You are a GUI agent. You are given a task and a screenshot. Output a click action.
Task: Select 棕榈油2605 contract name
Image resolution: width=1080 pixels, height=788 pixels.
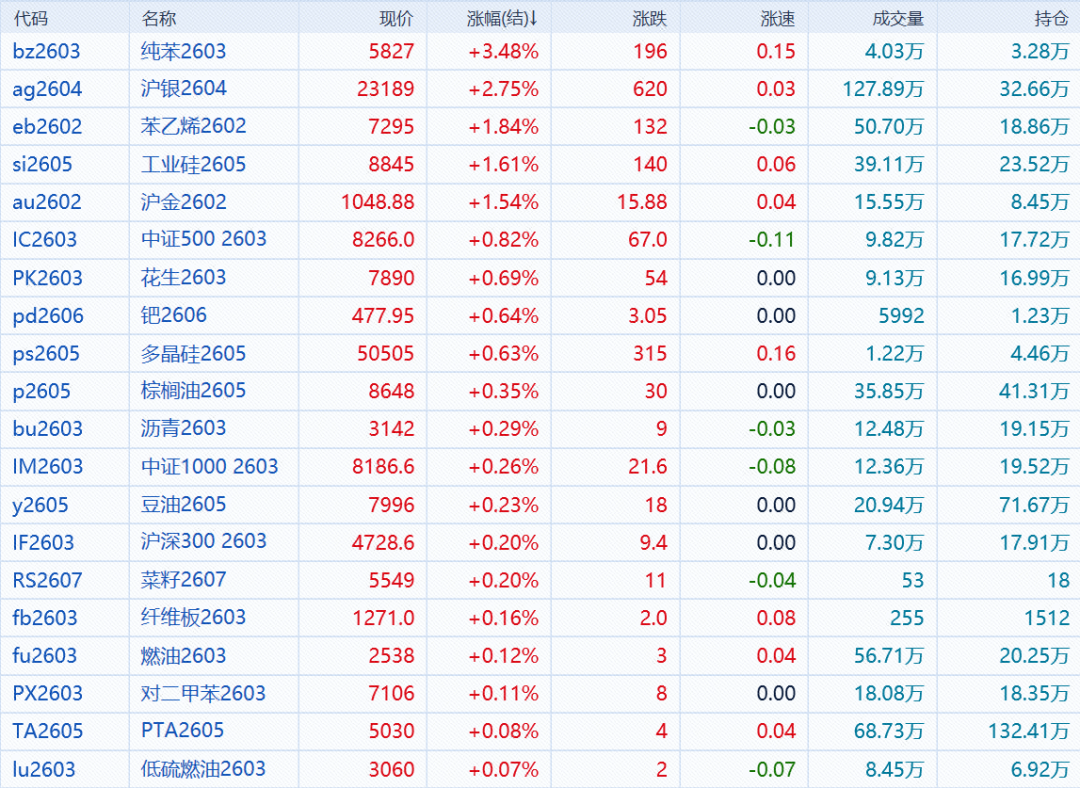click(x=193, y=391)
